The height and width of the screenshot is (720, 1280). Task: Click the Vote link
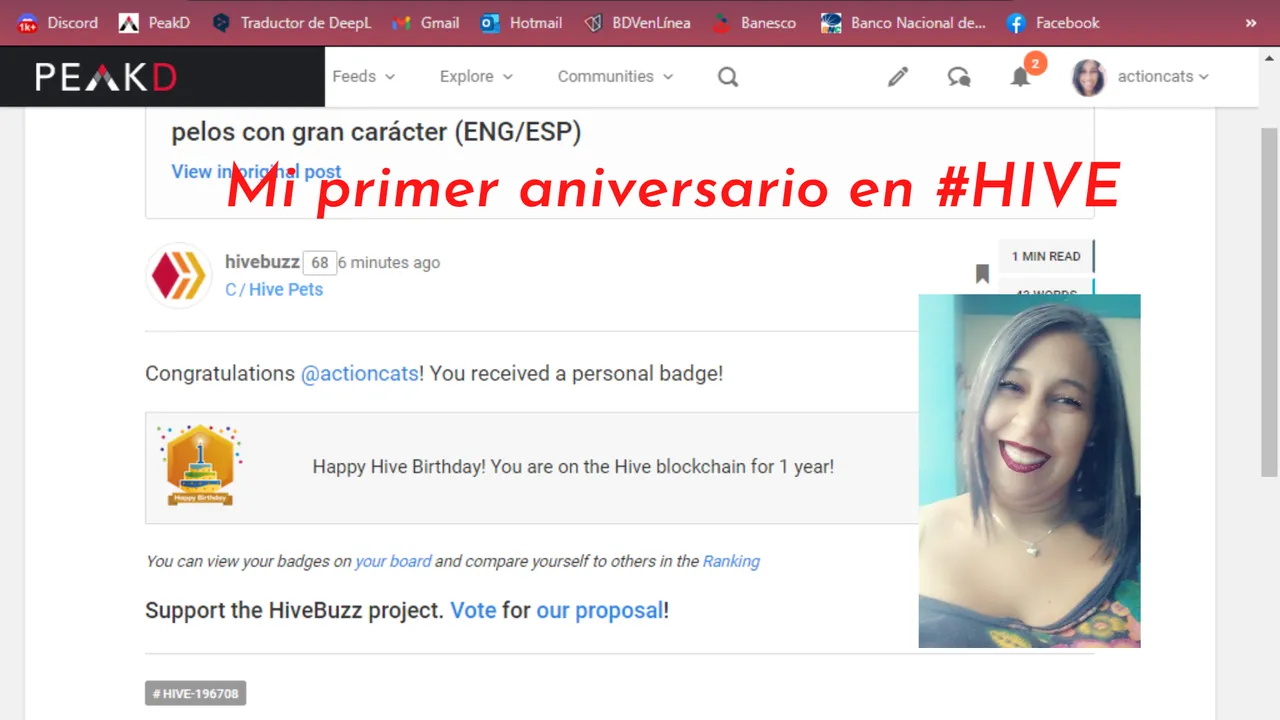473,610
